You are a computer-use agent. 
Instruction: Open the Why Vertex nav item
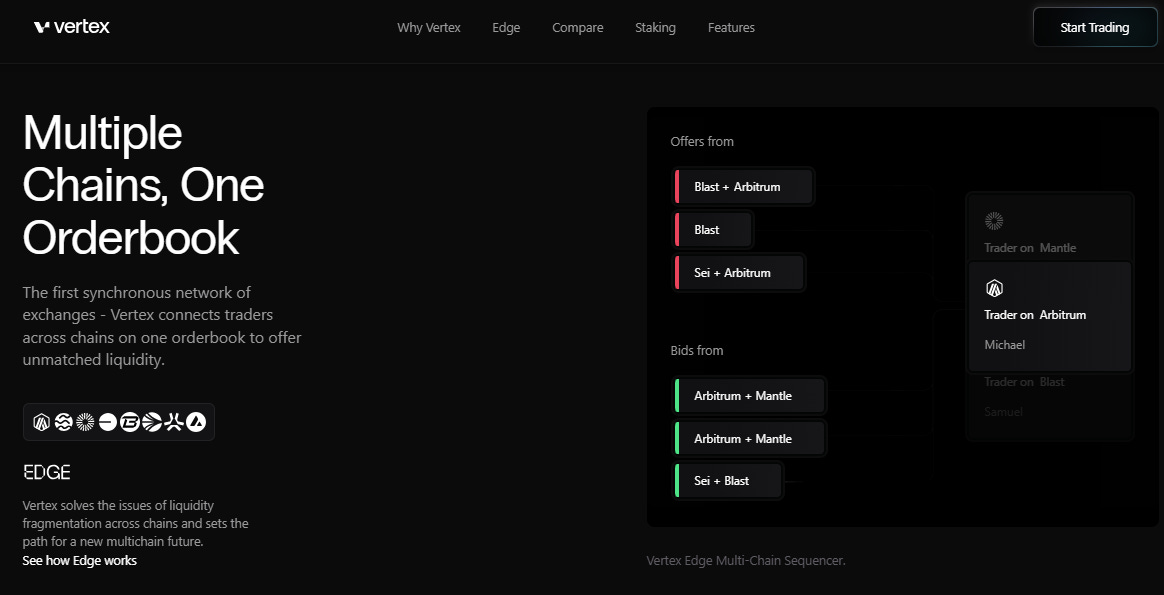429,27
